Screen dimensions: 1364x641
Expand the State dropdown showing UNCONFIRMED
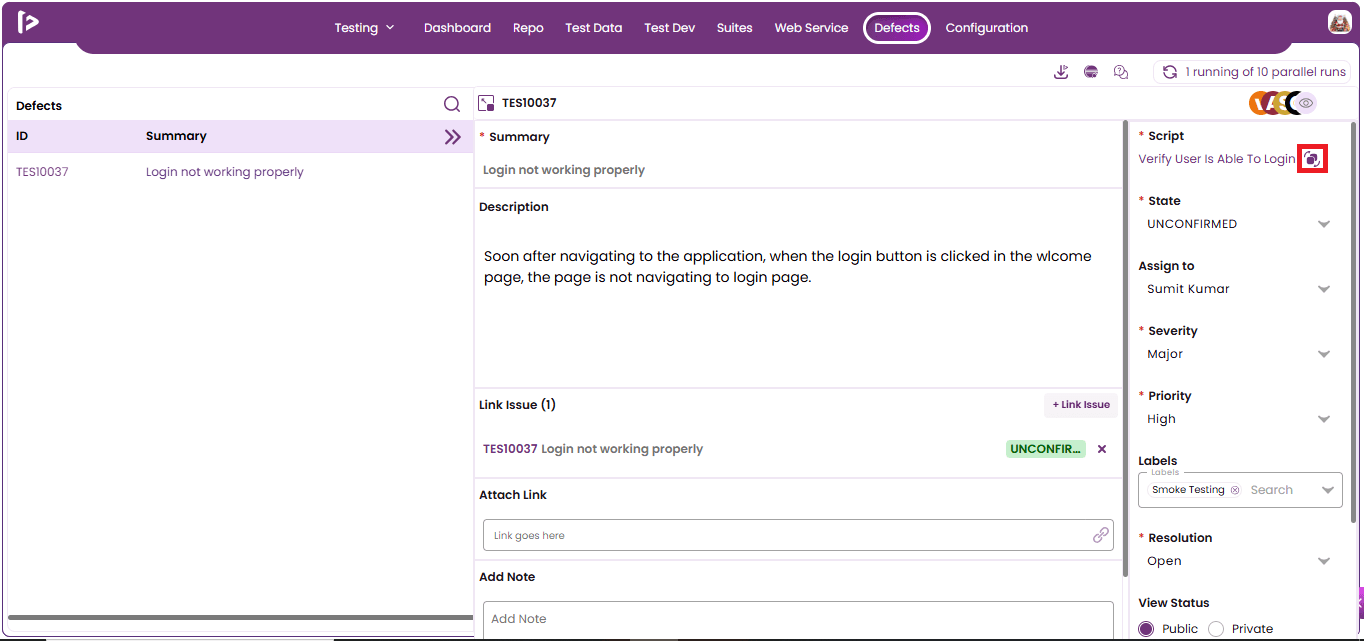pos(1240,224)
